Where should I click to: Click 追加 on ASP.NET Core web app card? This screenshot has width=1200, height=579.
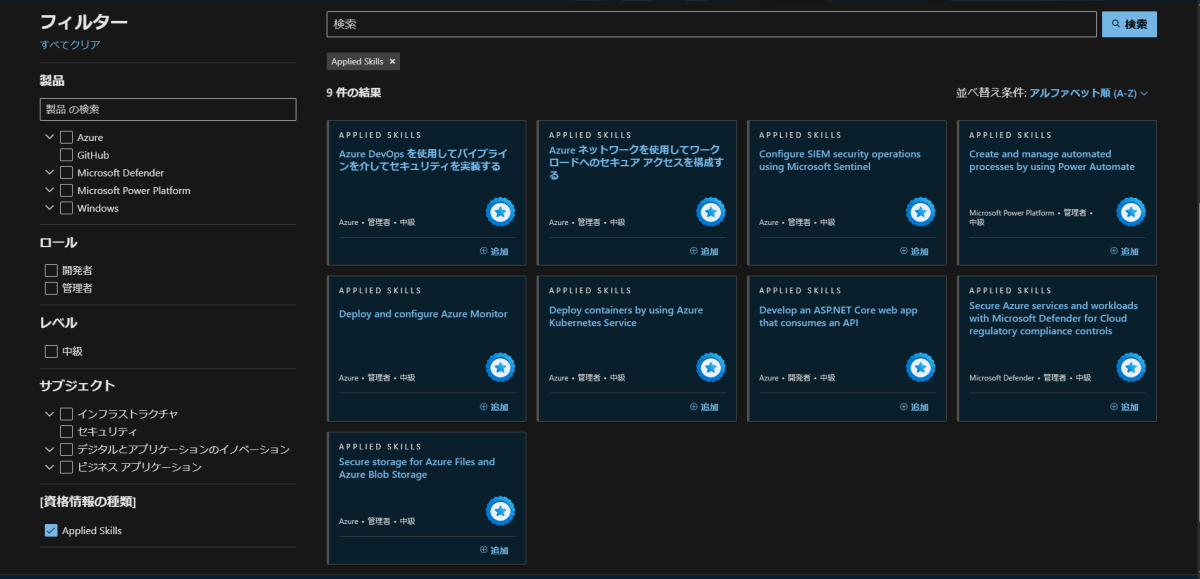click(914, 407)
